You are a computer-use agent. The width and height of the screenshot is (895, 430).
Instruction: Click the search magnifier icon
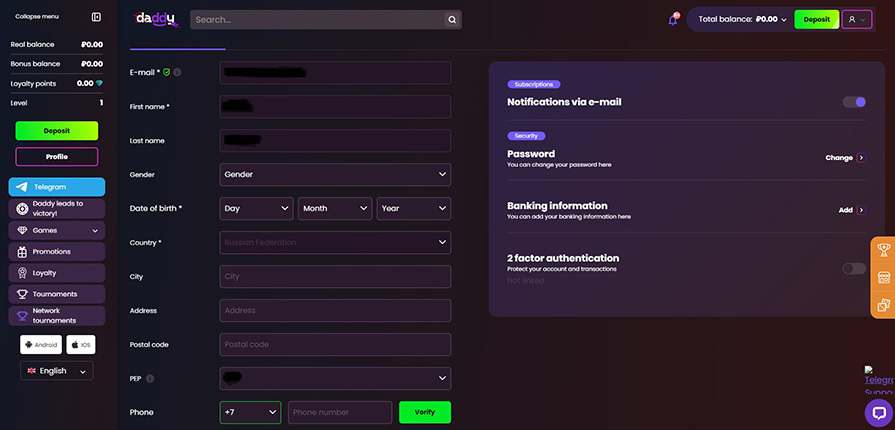[452, 19]
